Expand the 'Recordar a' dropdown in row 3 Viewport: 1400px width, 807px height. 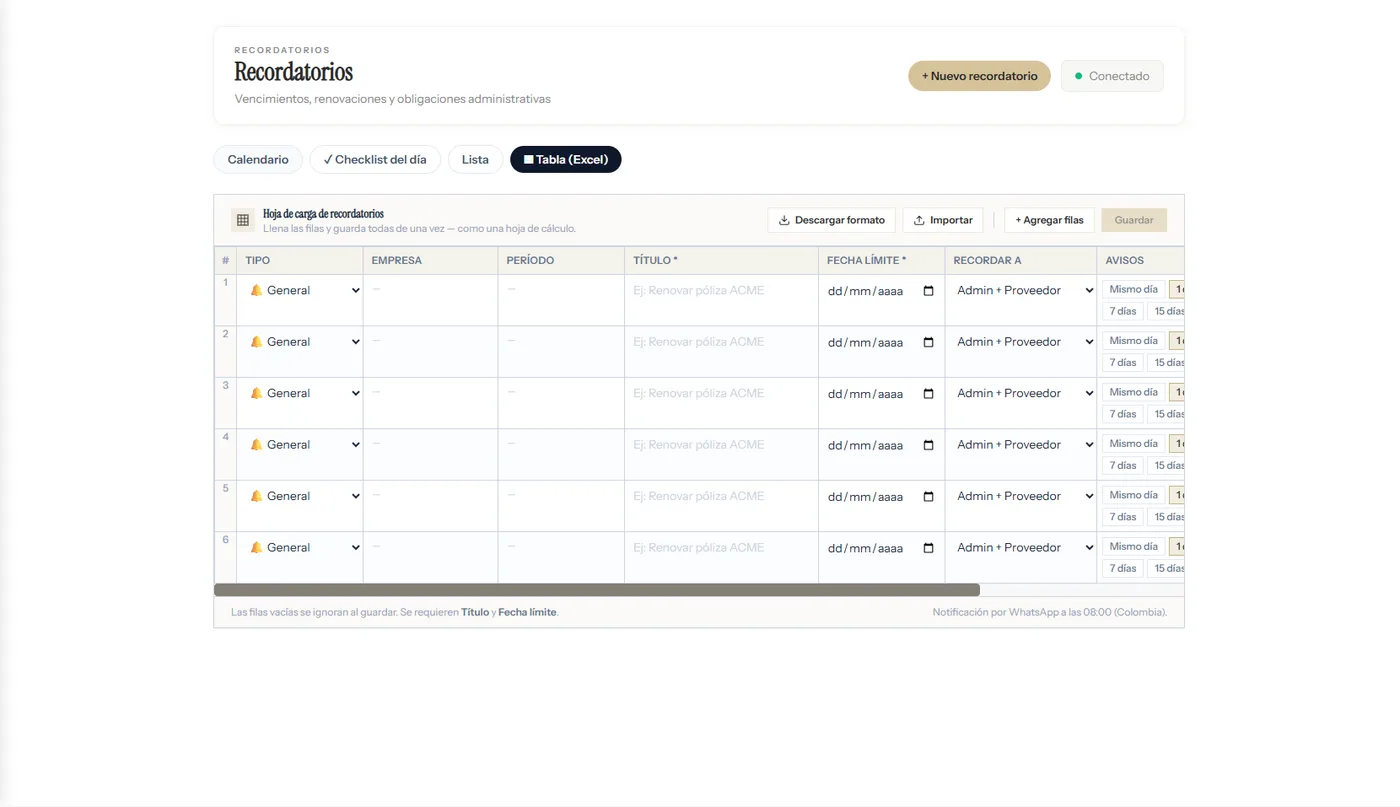1021,393
